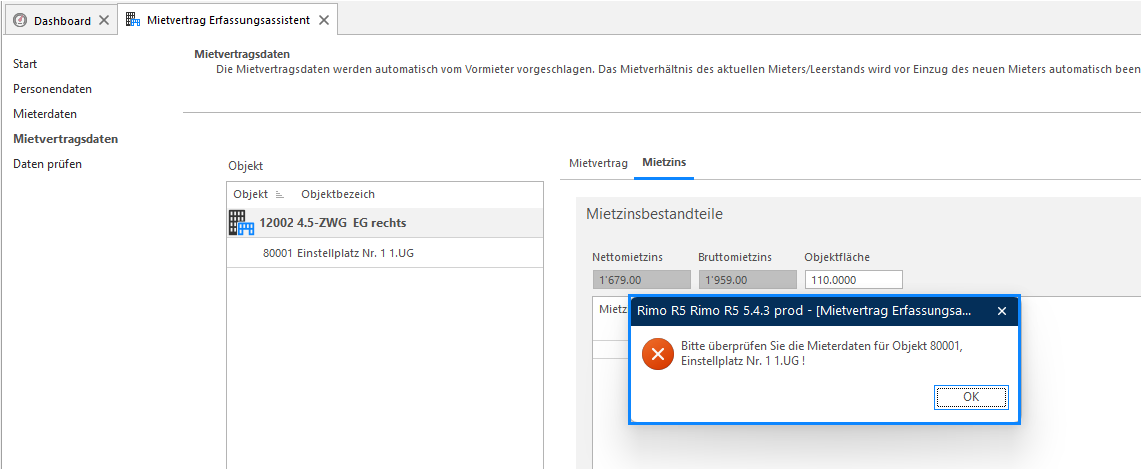This screenshot has height=469, width=1141.
Task: Click the bold Mietvertragsdaten page heading
Action: point(242,54)
